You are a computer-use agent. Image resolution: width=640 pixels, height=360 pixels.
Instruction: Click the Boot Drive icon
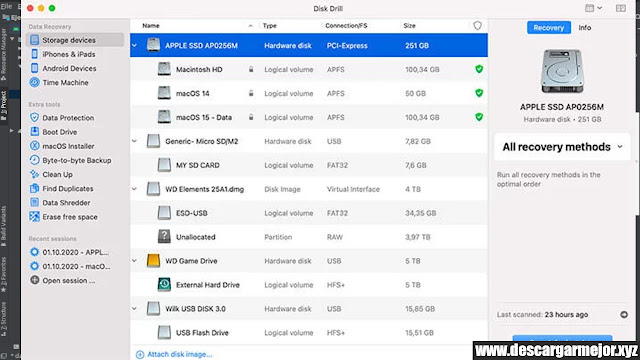click(35, 132)
